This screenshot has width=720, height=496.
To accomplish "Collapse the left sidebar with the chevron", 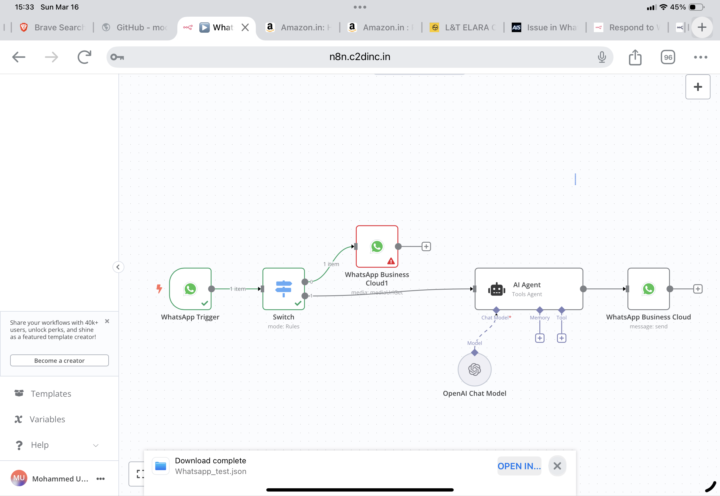I will 118,267.
